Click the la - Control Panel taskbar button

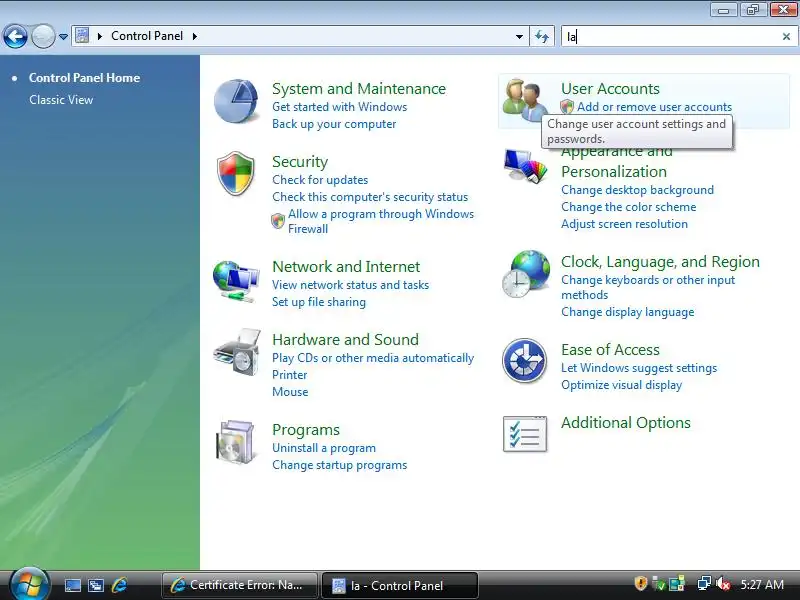(x=399, y=585)
